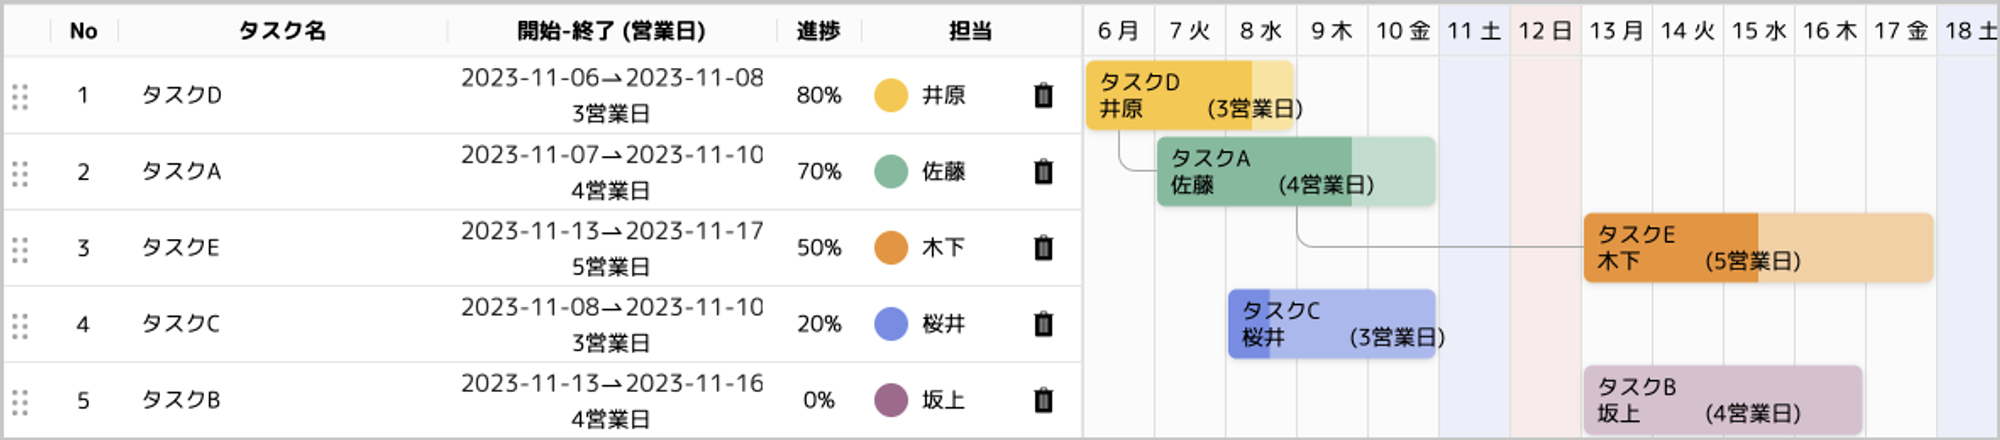Click the タスク名 column header

[x=282, y=31]
